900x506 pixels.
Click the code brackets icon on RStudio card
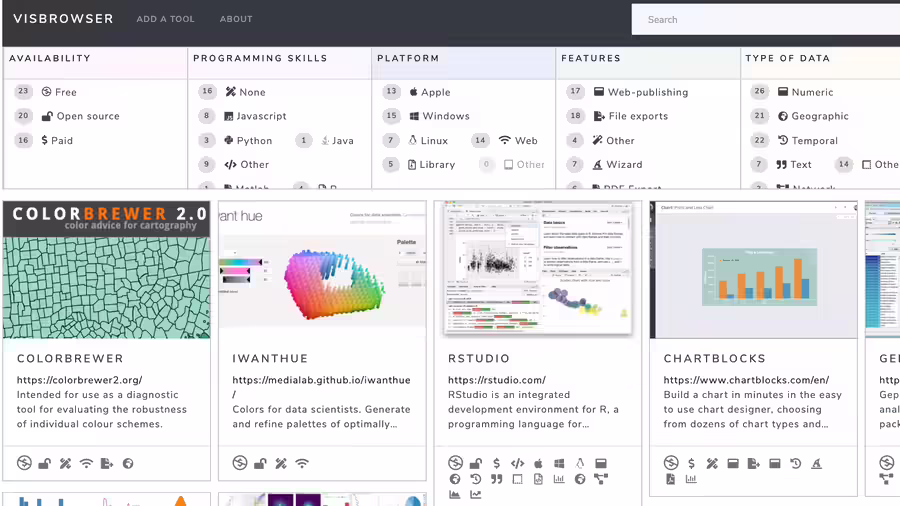click(x=517, y=464)
